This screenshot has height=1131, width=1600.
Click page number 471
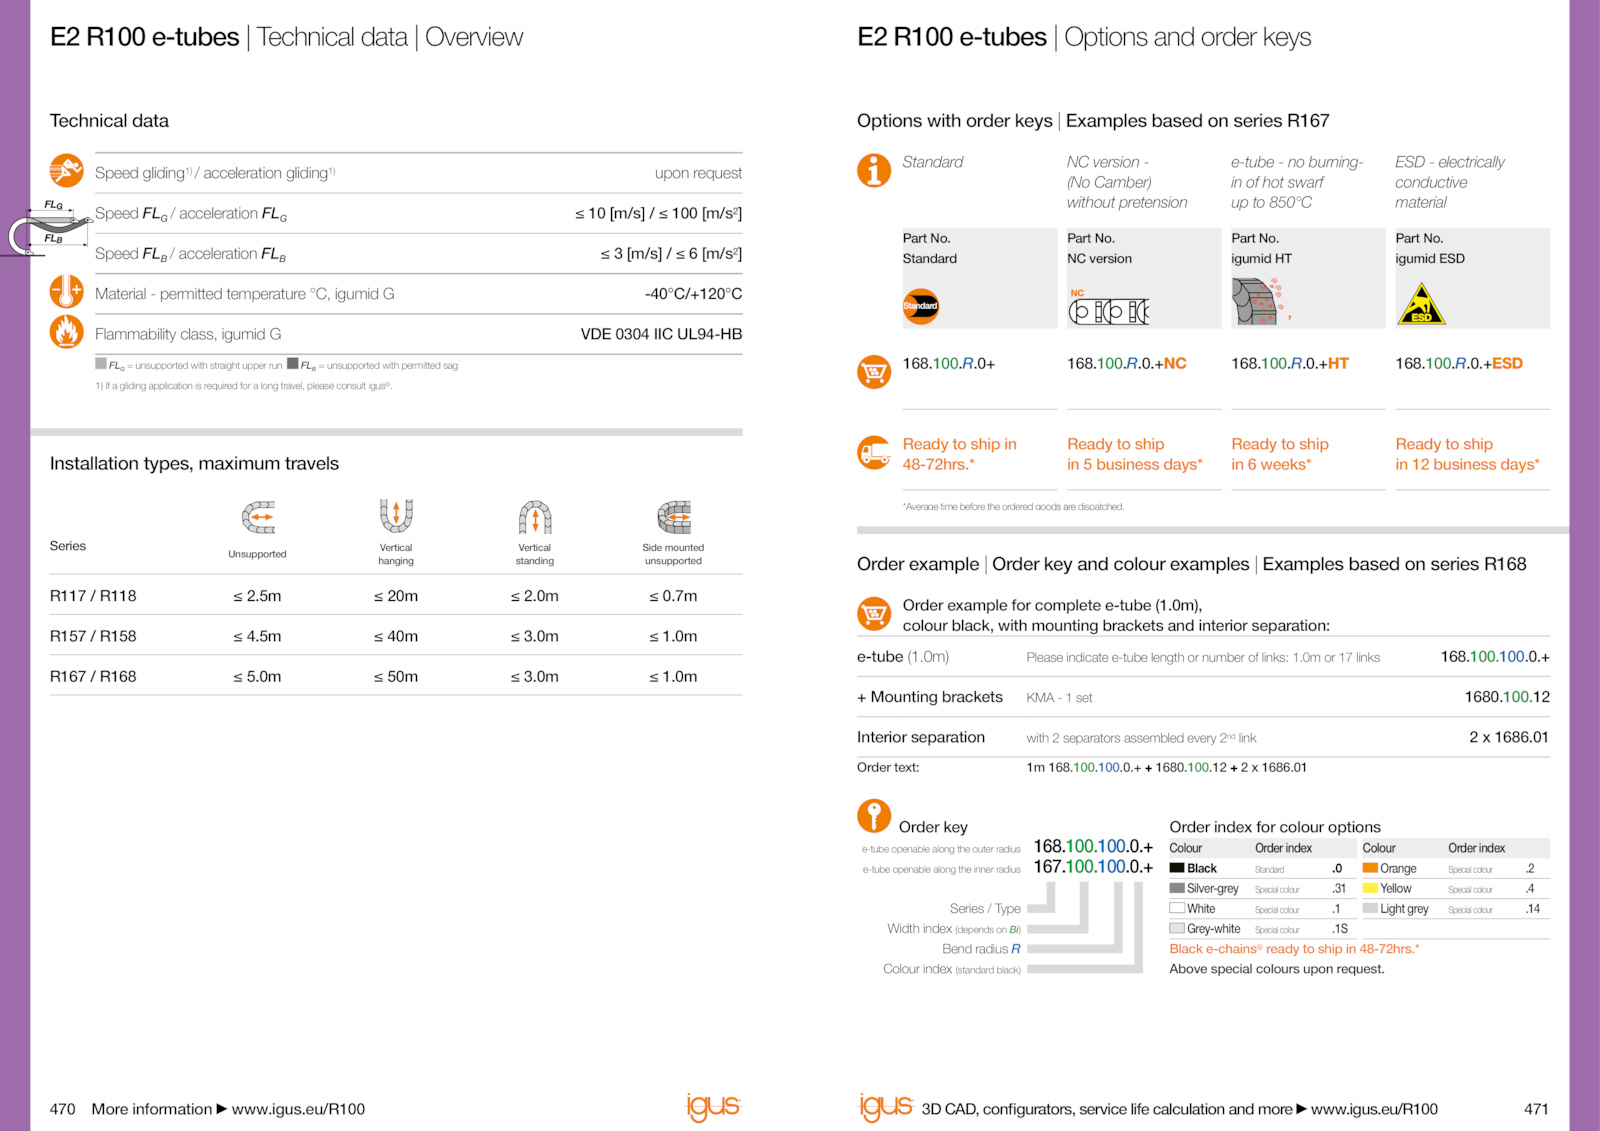coord(1536,1109)
